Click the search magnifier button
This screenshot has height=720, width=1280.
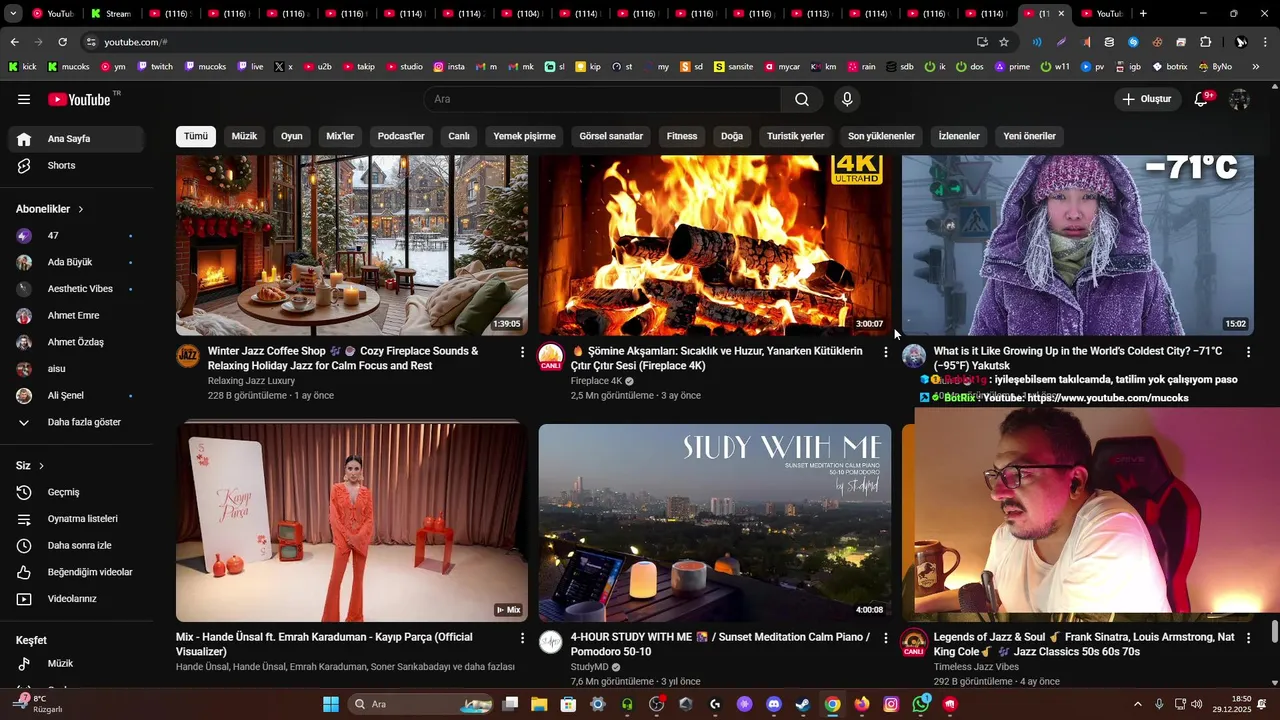click(802, 99)
